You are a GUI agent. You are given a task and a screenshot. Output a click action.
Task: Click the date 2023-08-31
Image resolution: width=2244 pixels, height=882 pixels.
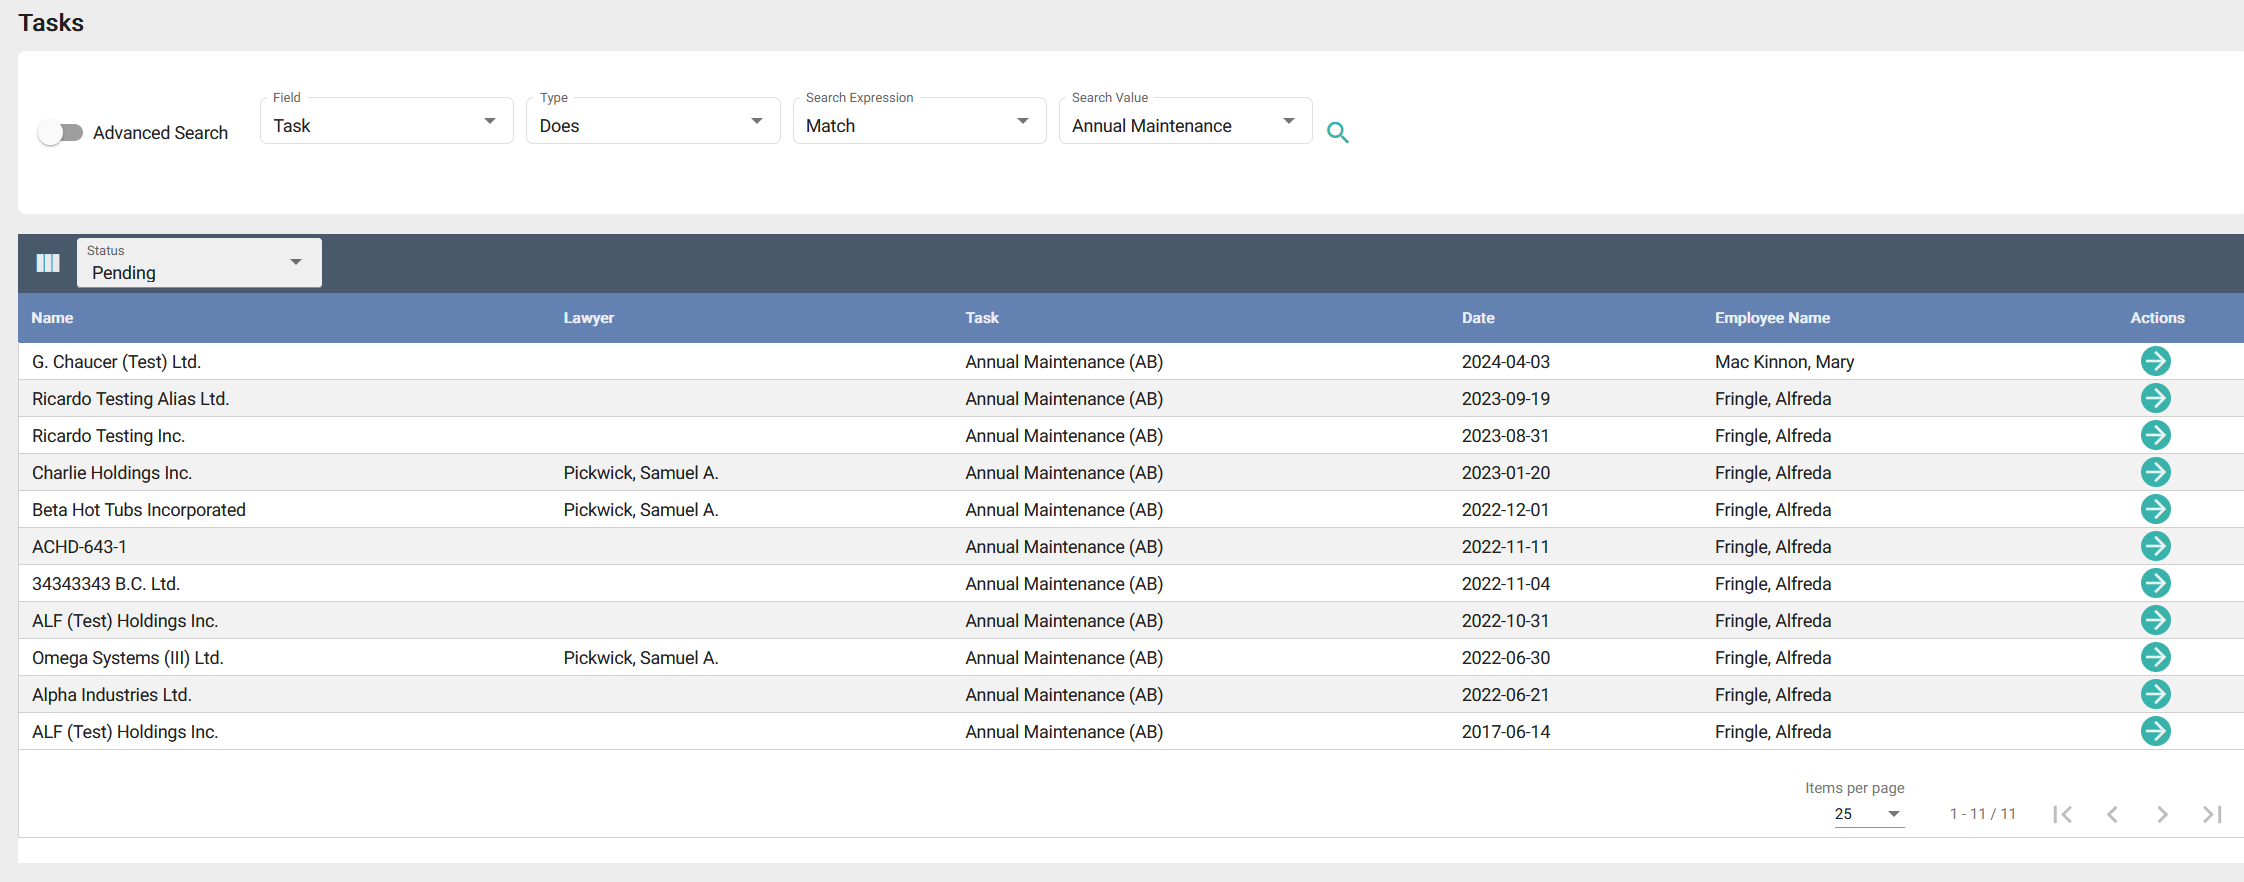point(1506,436)
